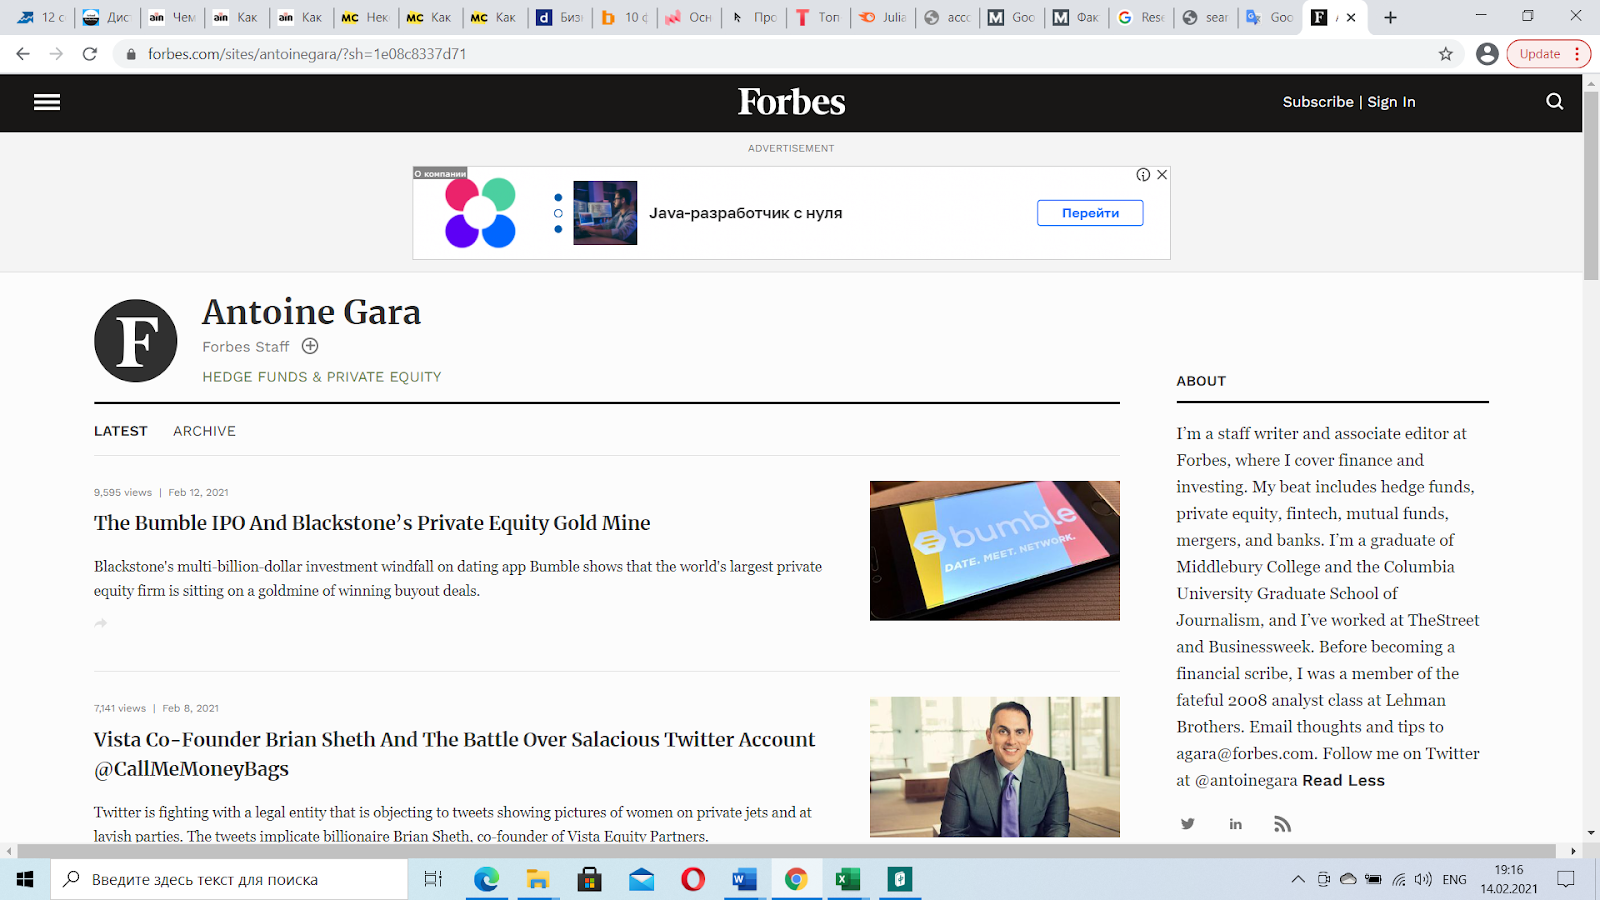The height and width of the screenshot is (900, 1600).
Task: Open the Forbes search magnifier
Action: tap(1554, 102)
